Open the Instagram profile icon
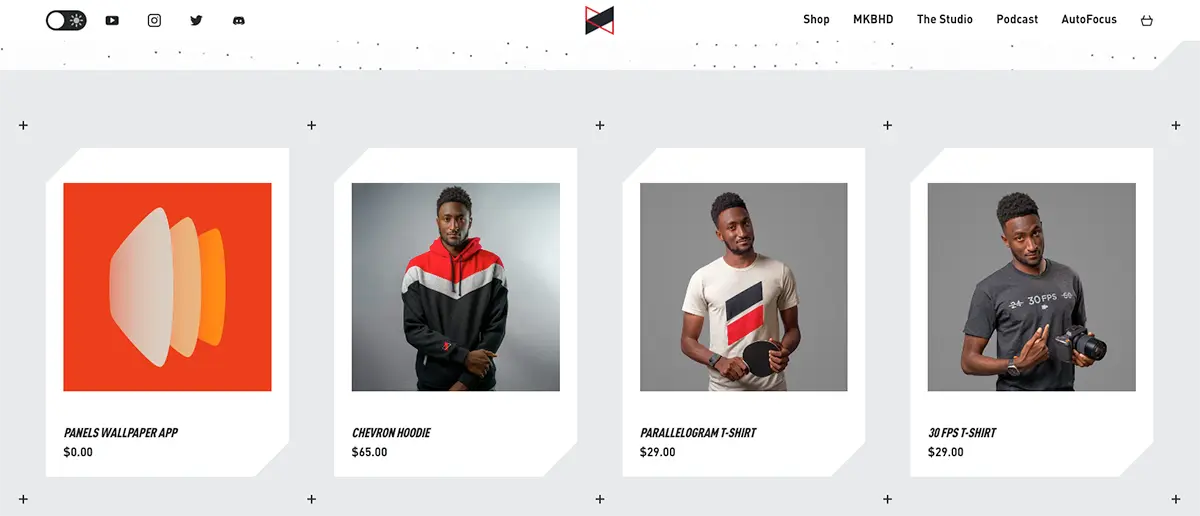1200x516 pixels. [154, 20]
